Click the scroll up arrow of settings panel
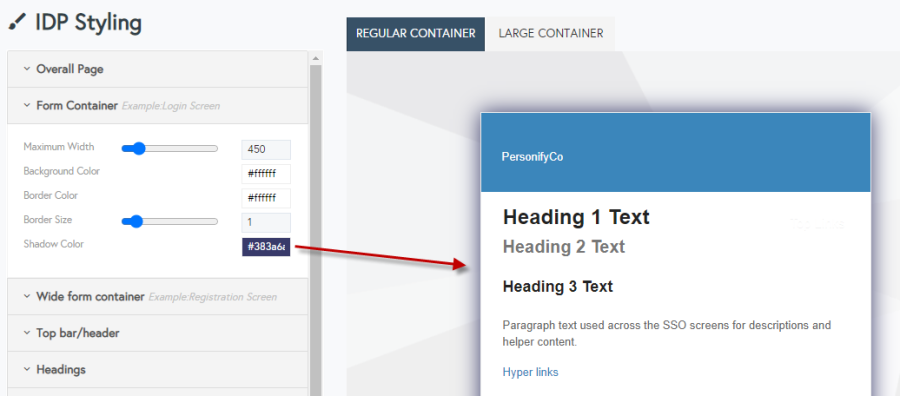Screen dimensions: 900x396 coord(315,58)
